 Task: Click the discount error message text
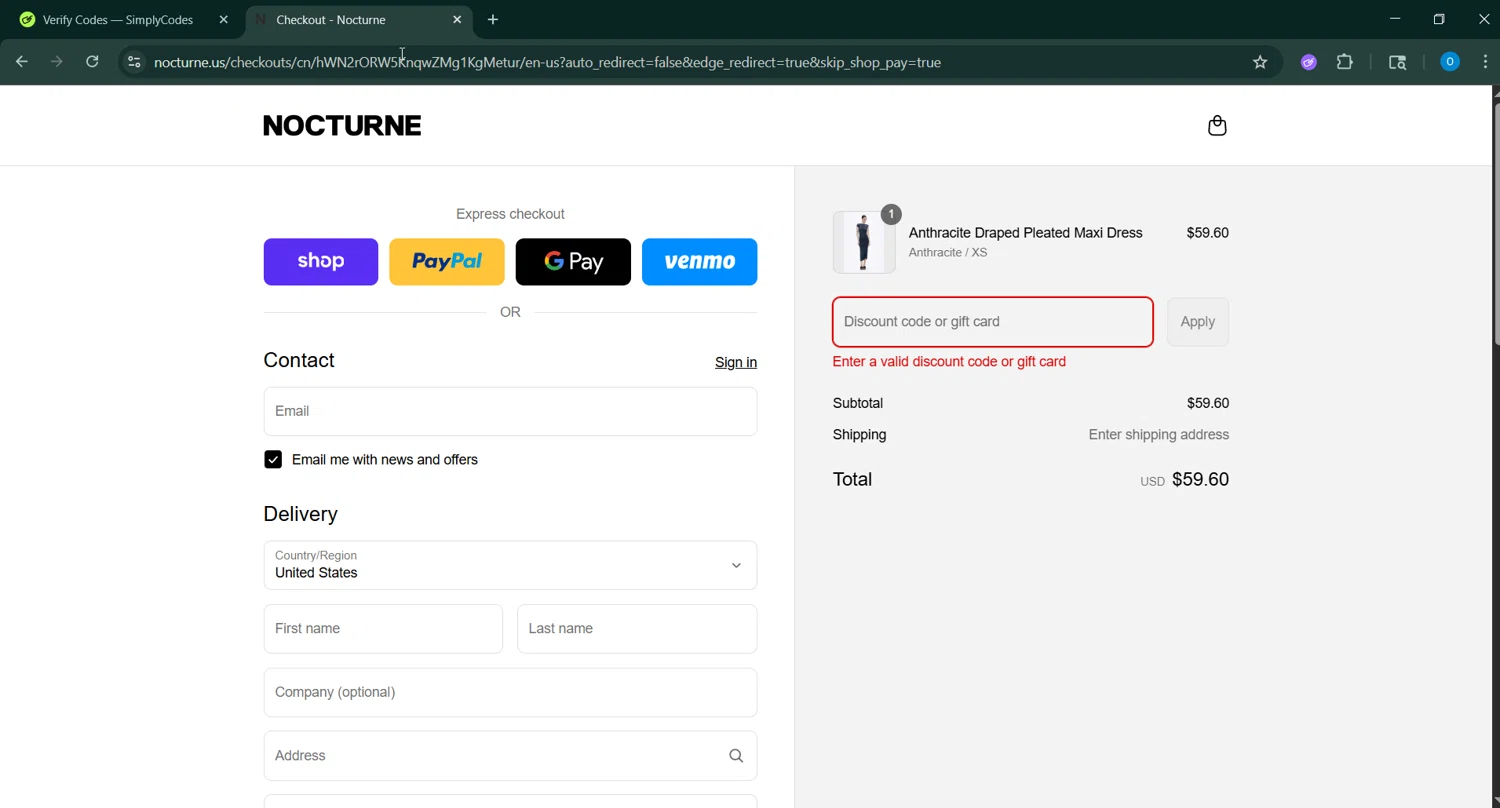tap(949, 361)
